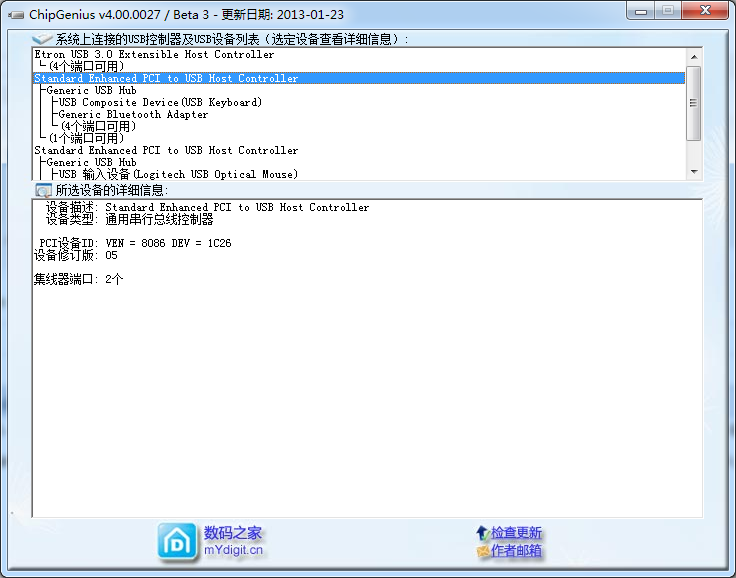This screenshot has width=736, height=578.
Task: Minimize the ChipGenius window
Action: (x=641, y=11)
